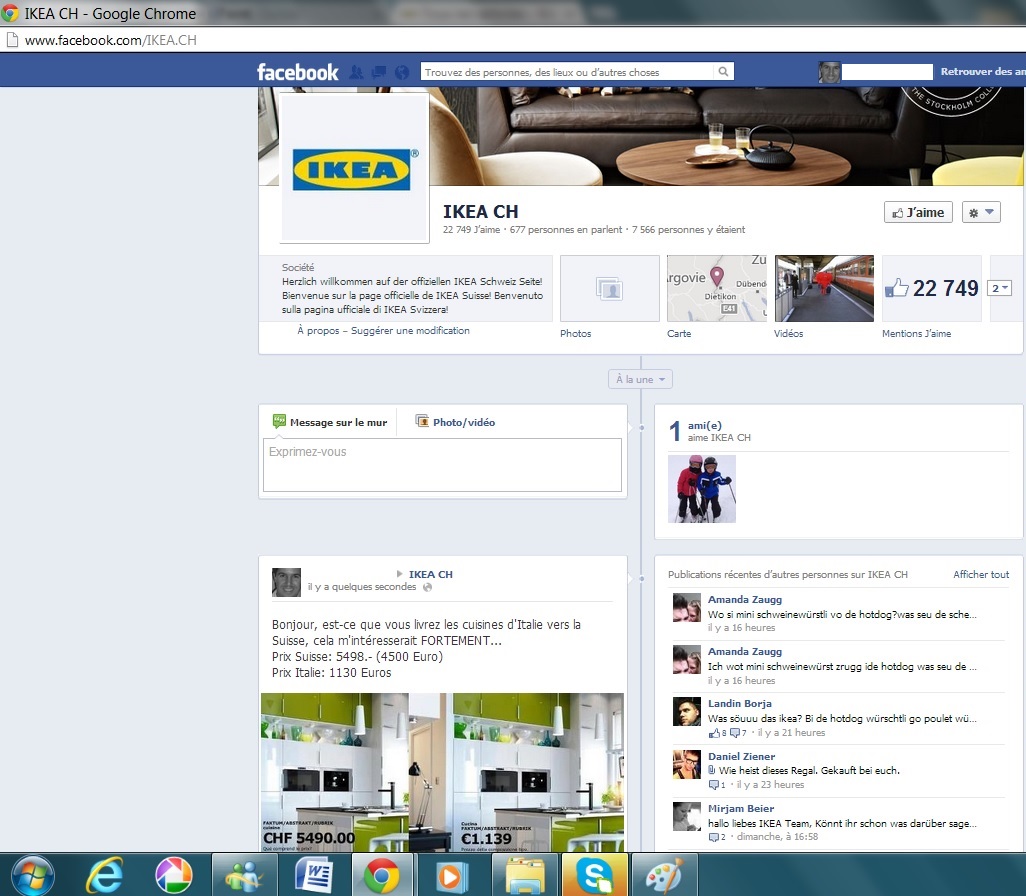Click like icon on Landin Borja post
1026x896 pixels.
tap(715, 733)
